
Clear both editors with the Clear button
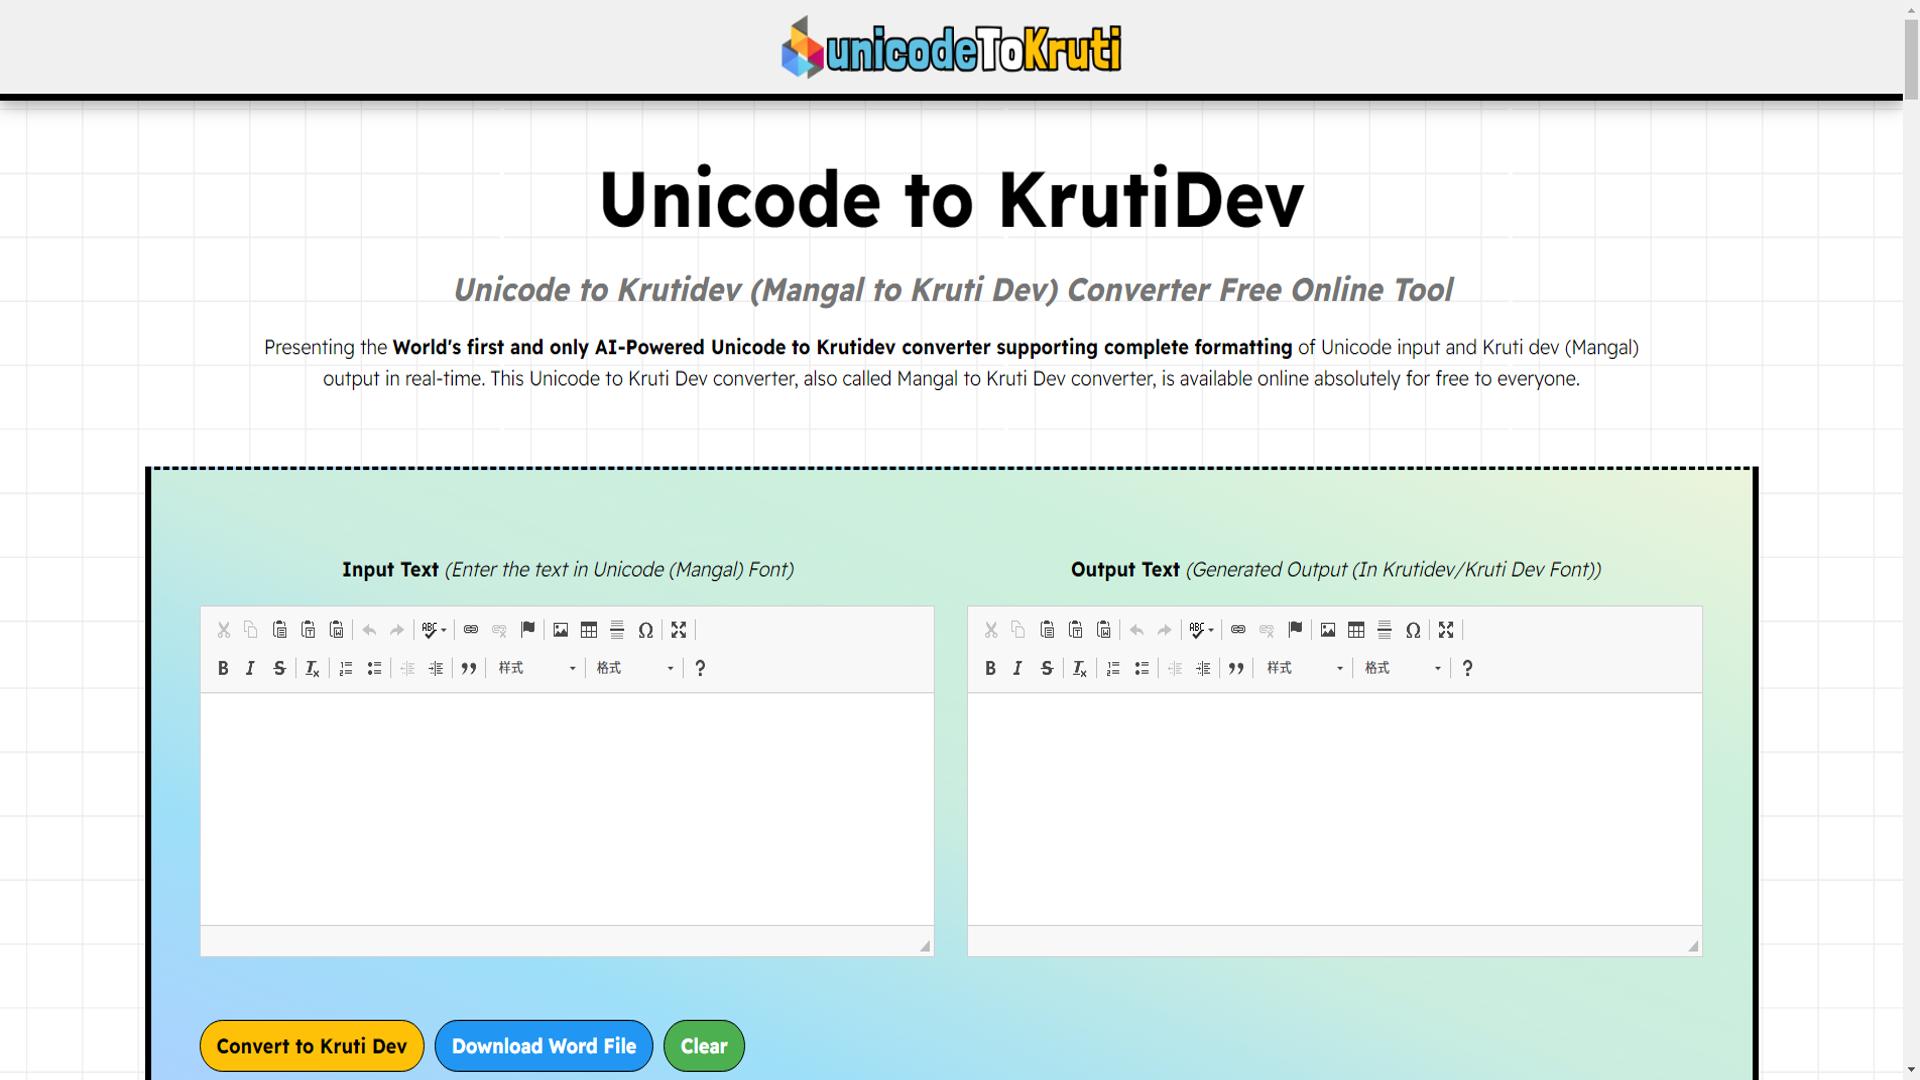pyautogui.click(x=703, y=1045)
